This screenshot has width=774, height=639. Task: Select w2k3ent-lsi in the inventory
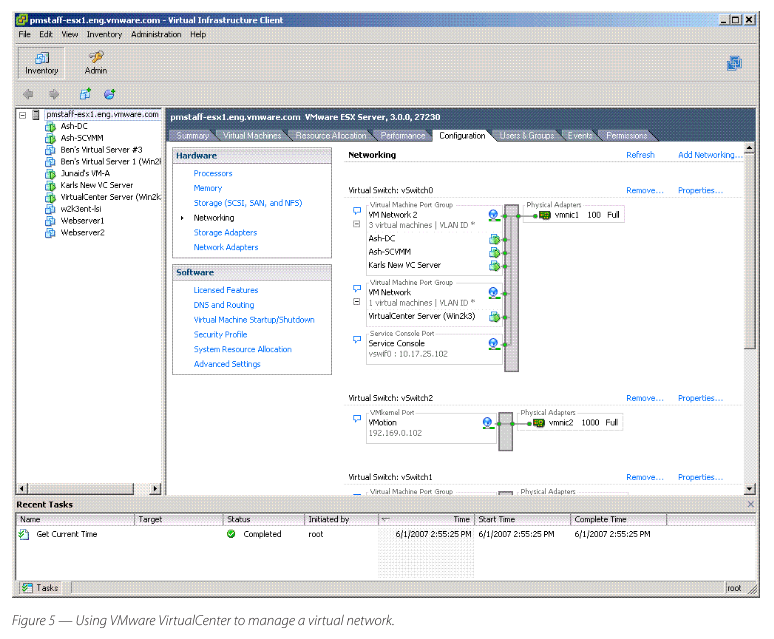pyautogui.click(x=80, y=209)
